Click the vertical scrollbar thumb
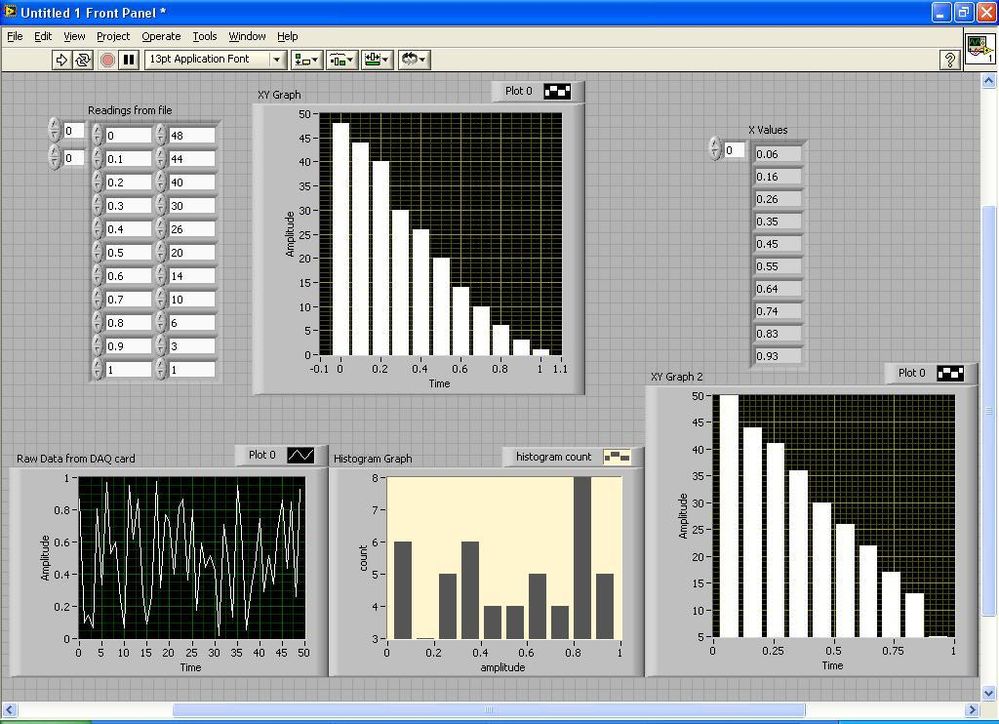Image resolution: width=999 pixels, height=724 pixels. click(x=989, y=411)
